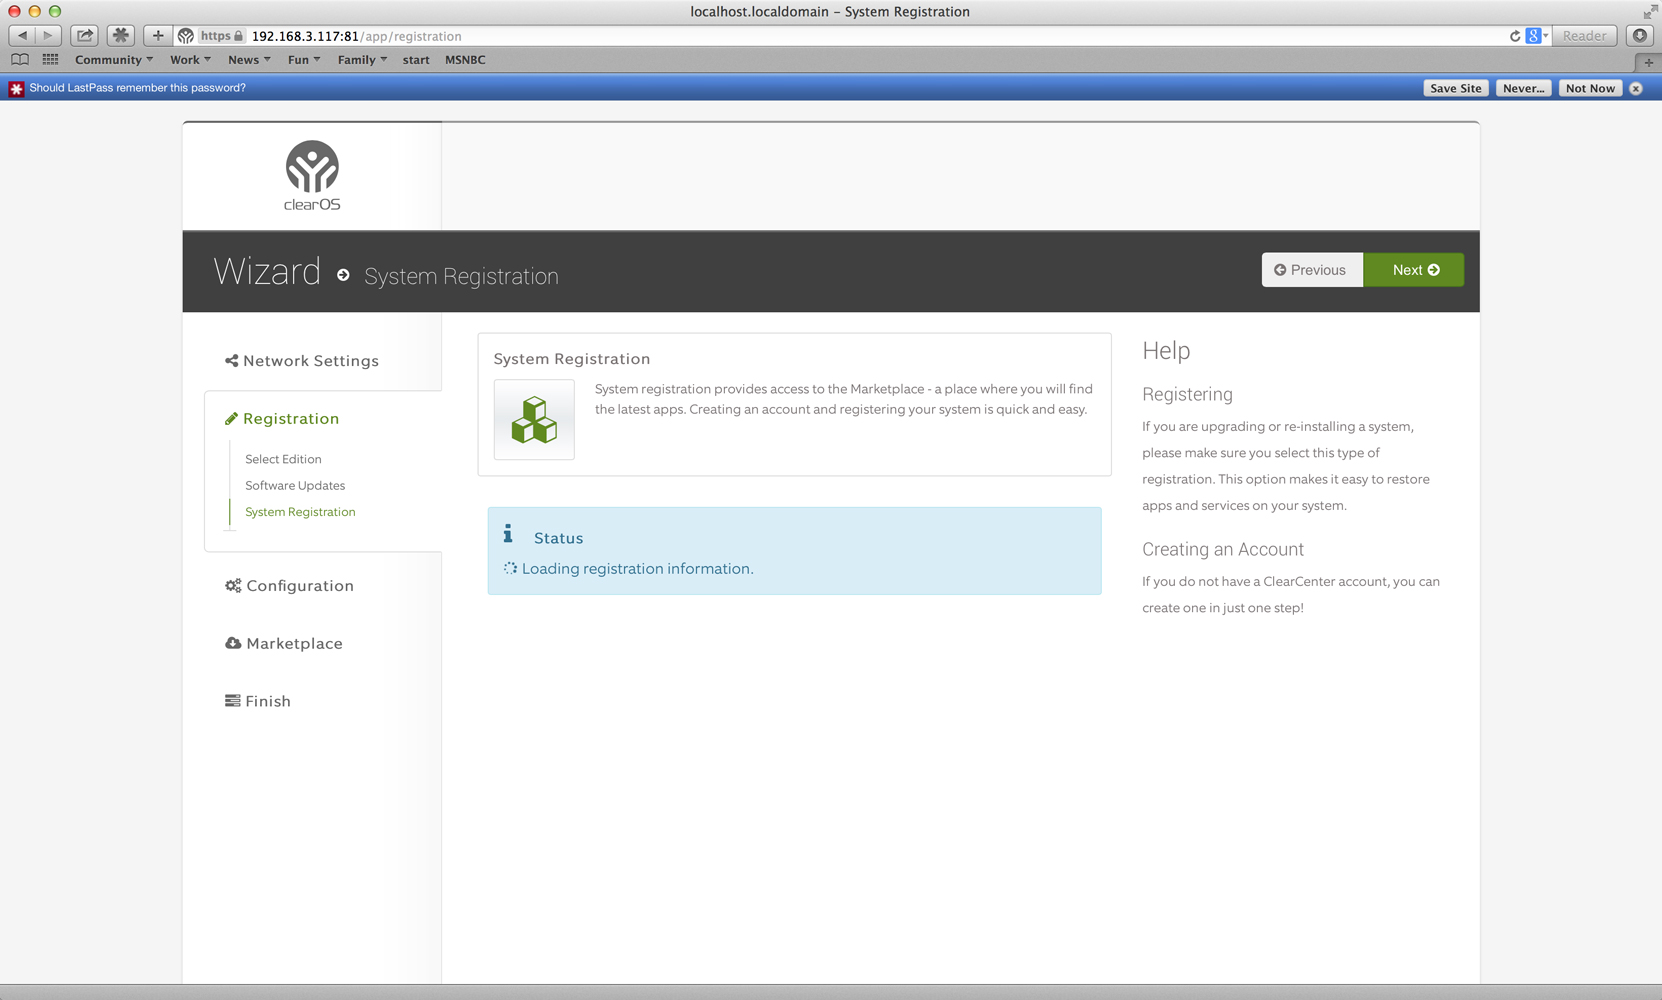Image resolution: width=1662 pixels, height=1000 pixels.
Task: Click the green cubes registration icon
Action: coord(534,420)
